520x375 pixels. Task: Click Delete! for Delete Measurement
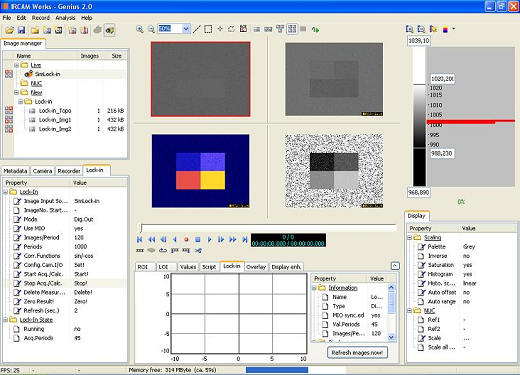point(83,292)
